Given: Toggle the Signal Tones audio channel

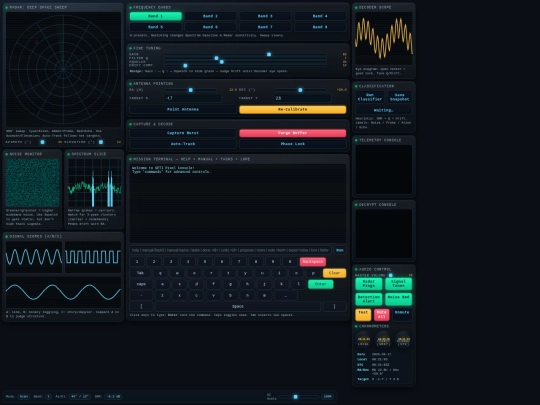Looking at the screenshot, I should pos(398,284).
